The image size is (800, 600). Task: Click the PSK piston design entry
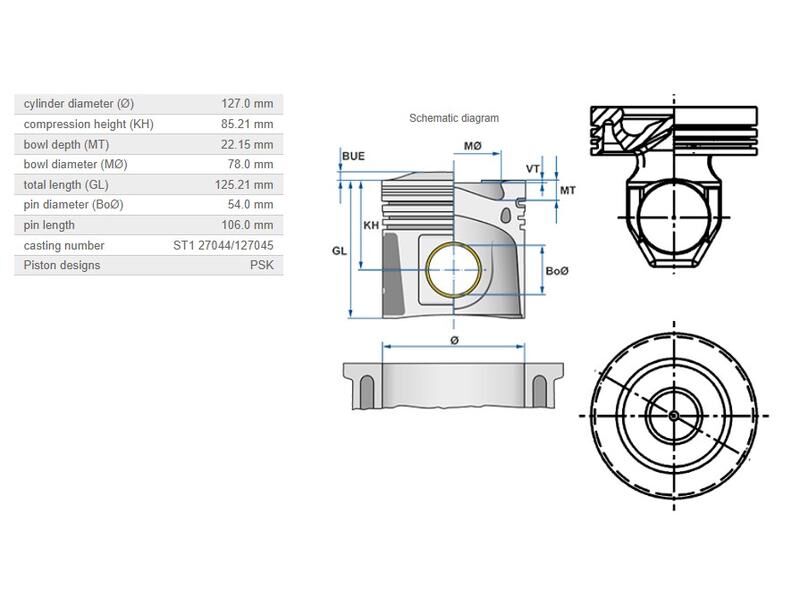(x=263, y=264)
